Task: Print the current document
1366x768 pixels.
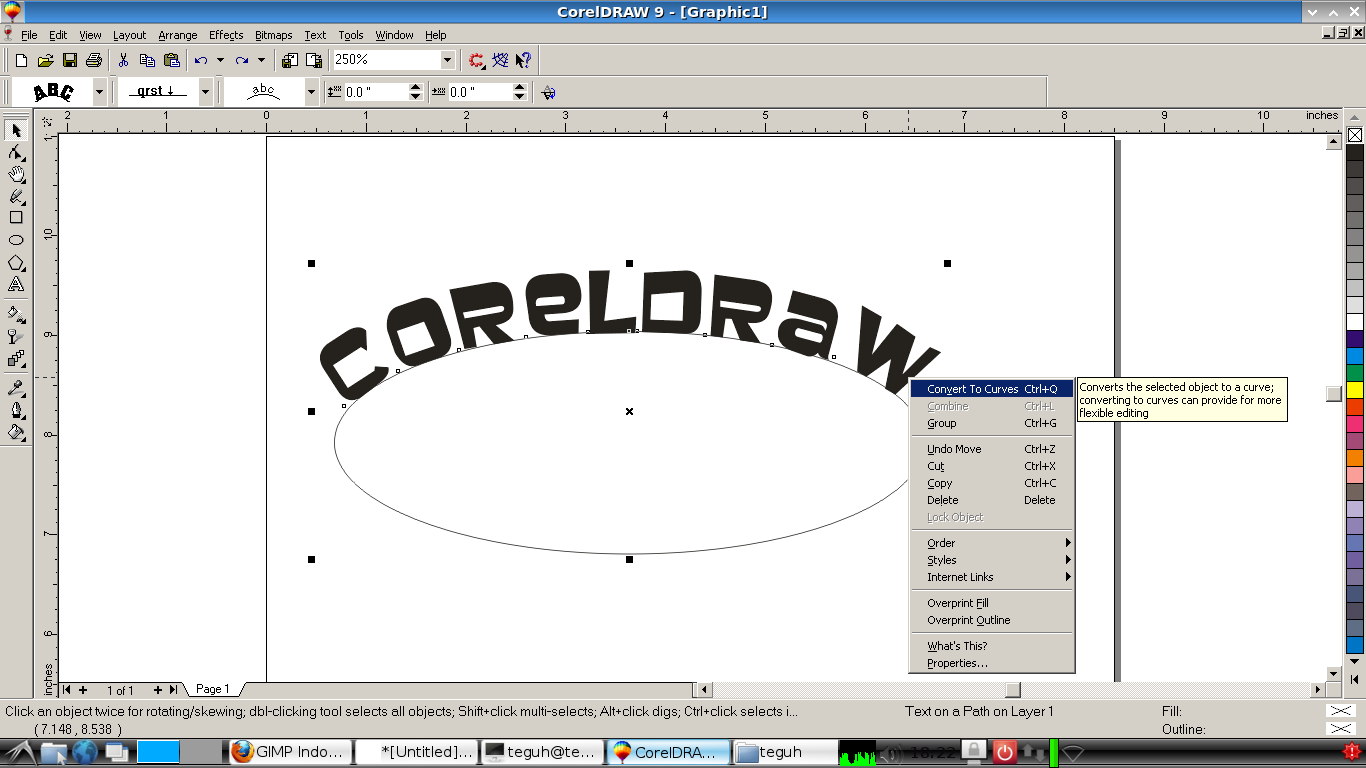Action: pos(94,60)
